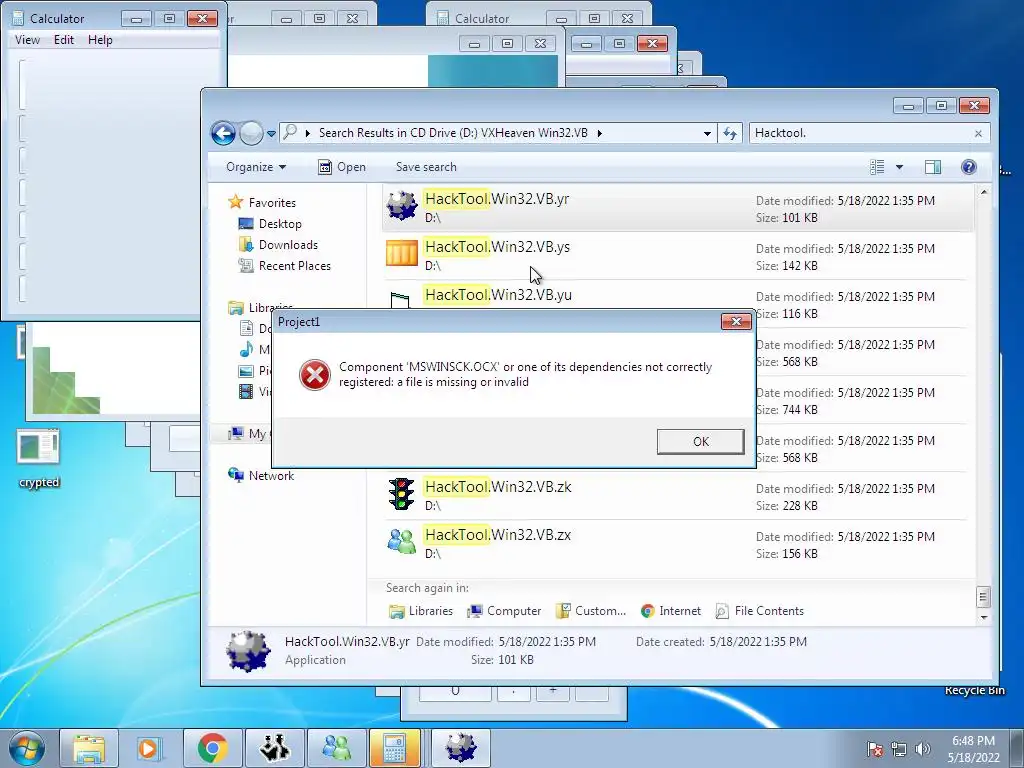Select HackTool.Win32.VB.ys file icon

[x=402, y=253]
